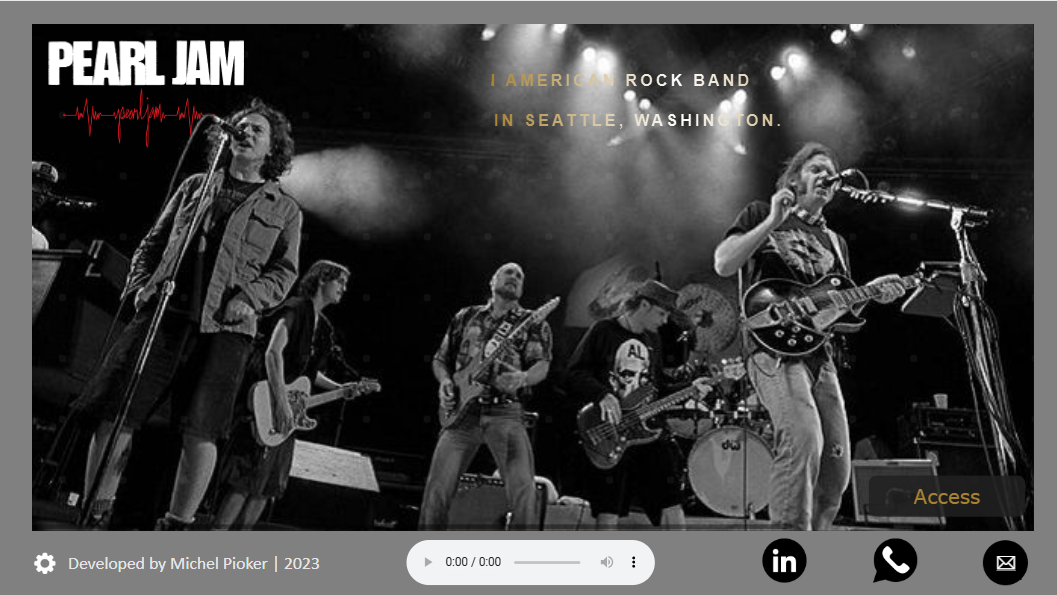The image size is (1057, 595).
Task: Click 'In Seattle, Washington.' text line
Action: tap(638, 121)
